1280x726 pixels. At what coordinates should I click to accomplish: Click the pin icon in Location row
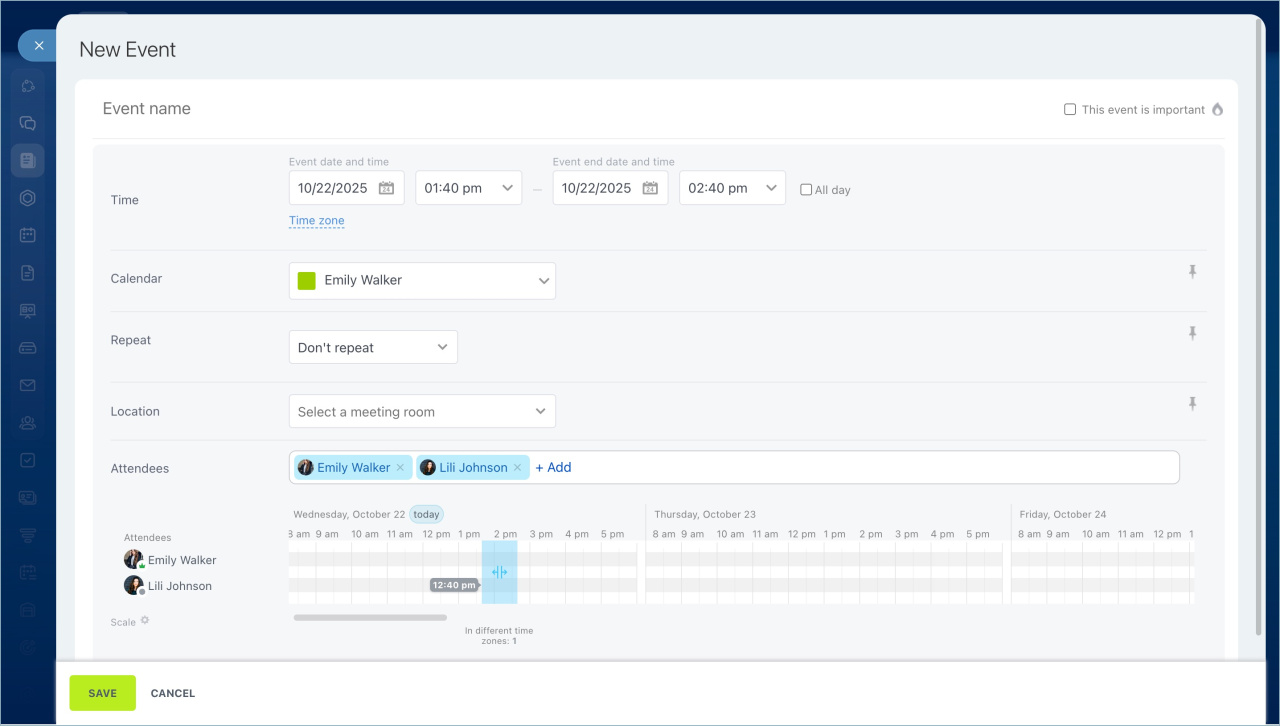click(x=1192, y=404)
